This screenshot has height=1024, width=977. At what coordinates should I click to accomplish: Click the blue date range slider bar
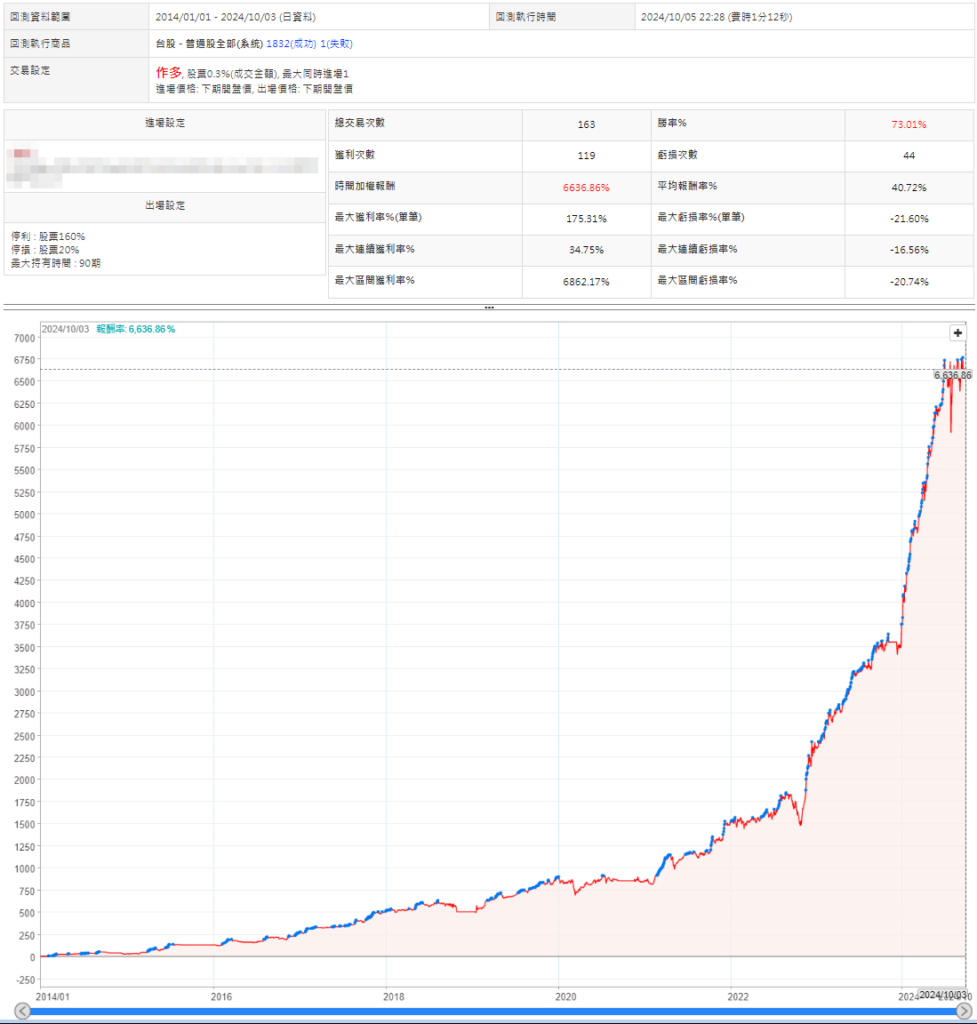click(493, 1012)
